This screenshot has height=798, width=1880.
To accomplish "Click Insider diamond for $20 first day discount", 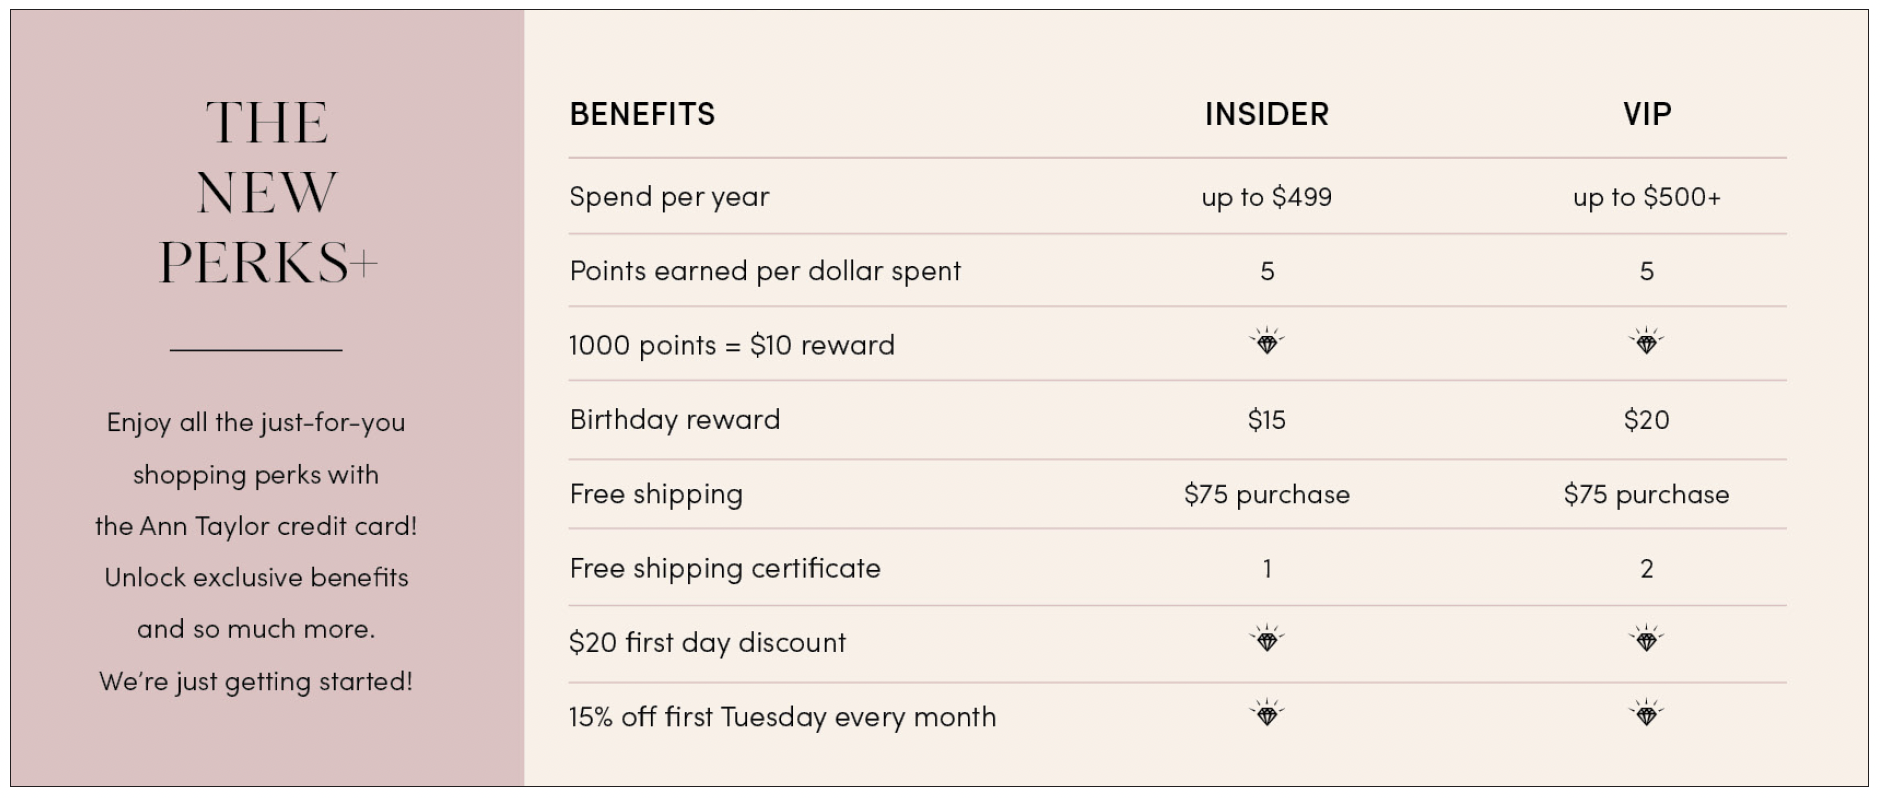I will coord(1266,638).
